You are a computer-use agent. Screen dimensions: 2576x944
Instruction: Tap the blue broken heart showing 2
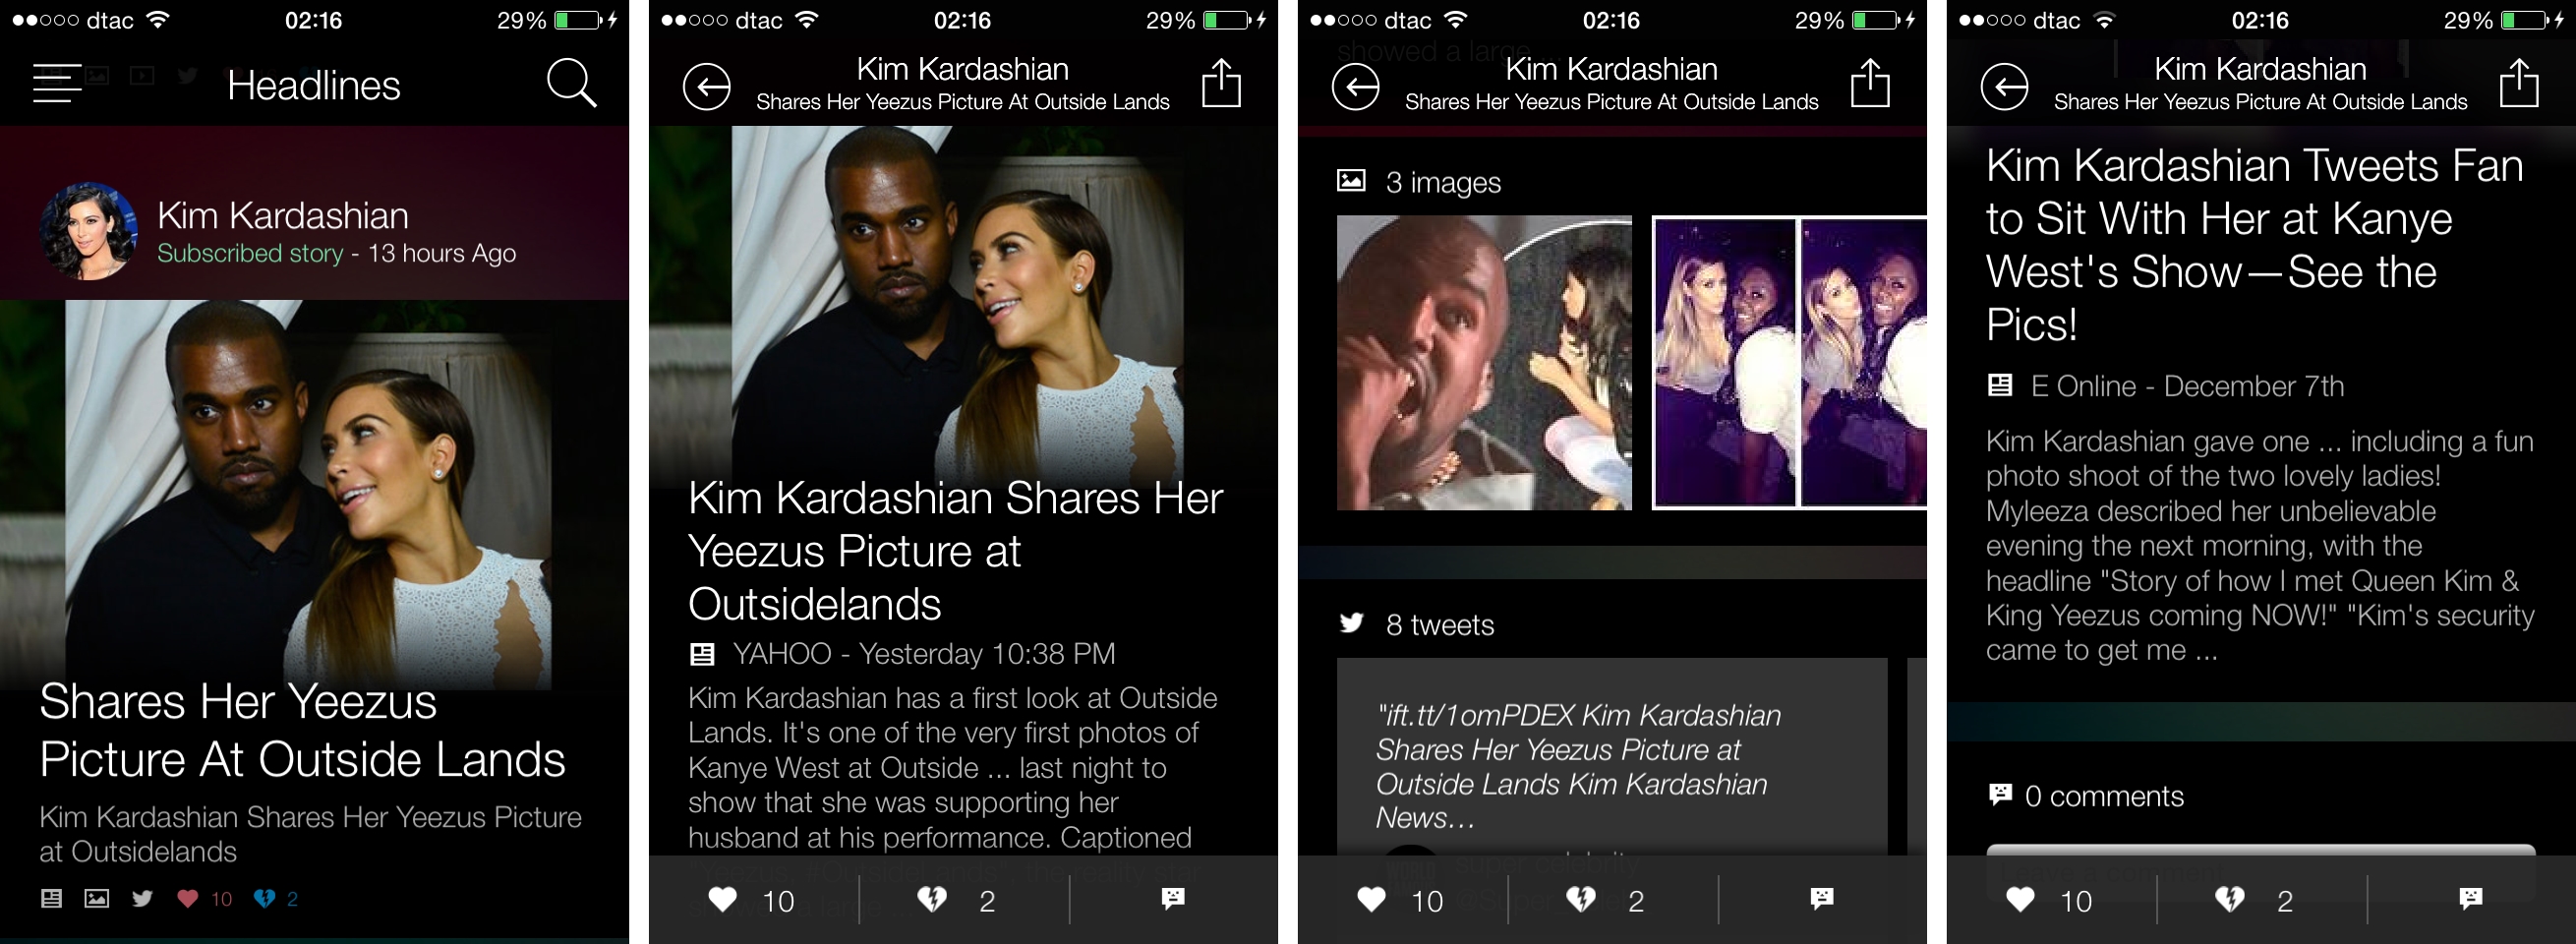(x=264, y=898)
